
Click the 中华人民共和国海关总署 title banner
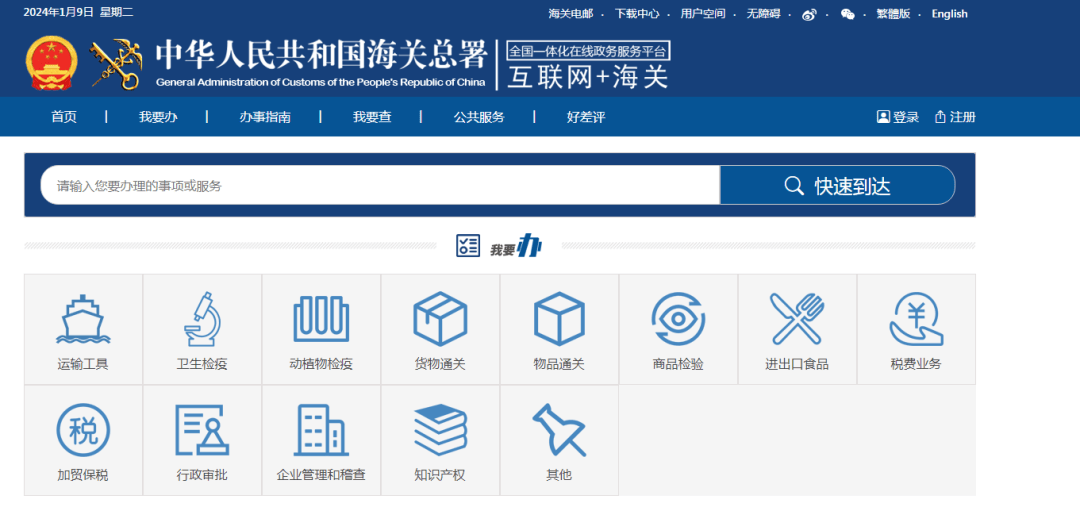click(322, 63)
